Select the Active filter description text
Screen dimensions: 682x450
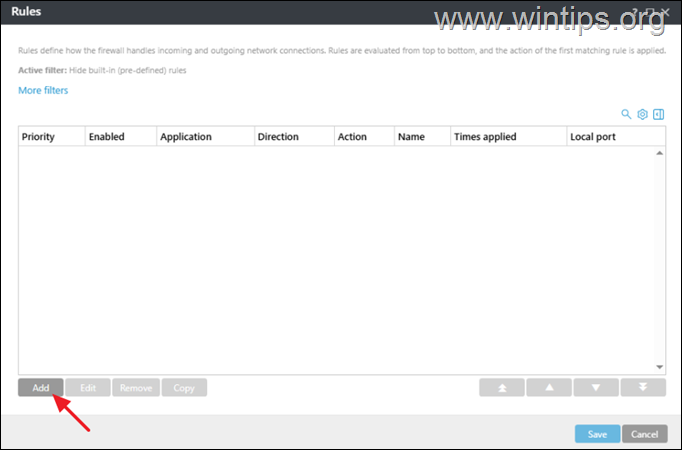[x=102, y=70]
